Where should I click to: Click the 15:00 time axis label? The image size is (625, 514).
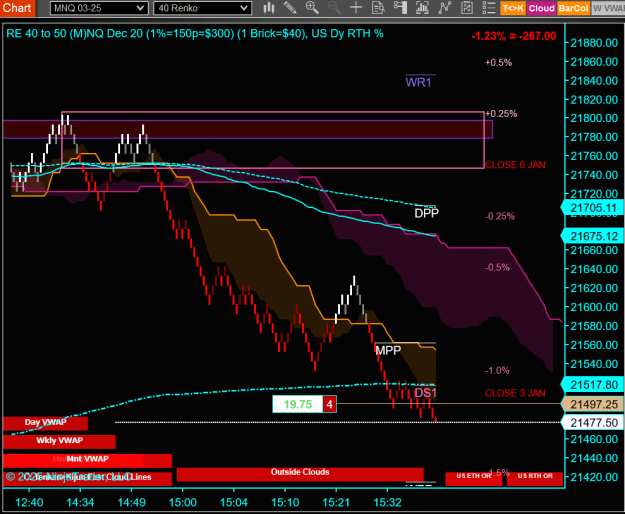click(x=183, y=502)
